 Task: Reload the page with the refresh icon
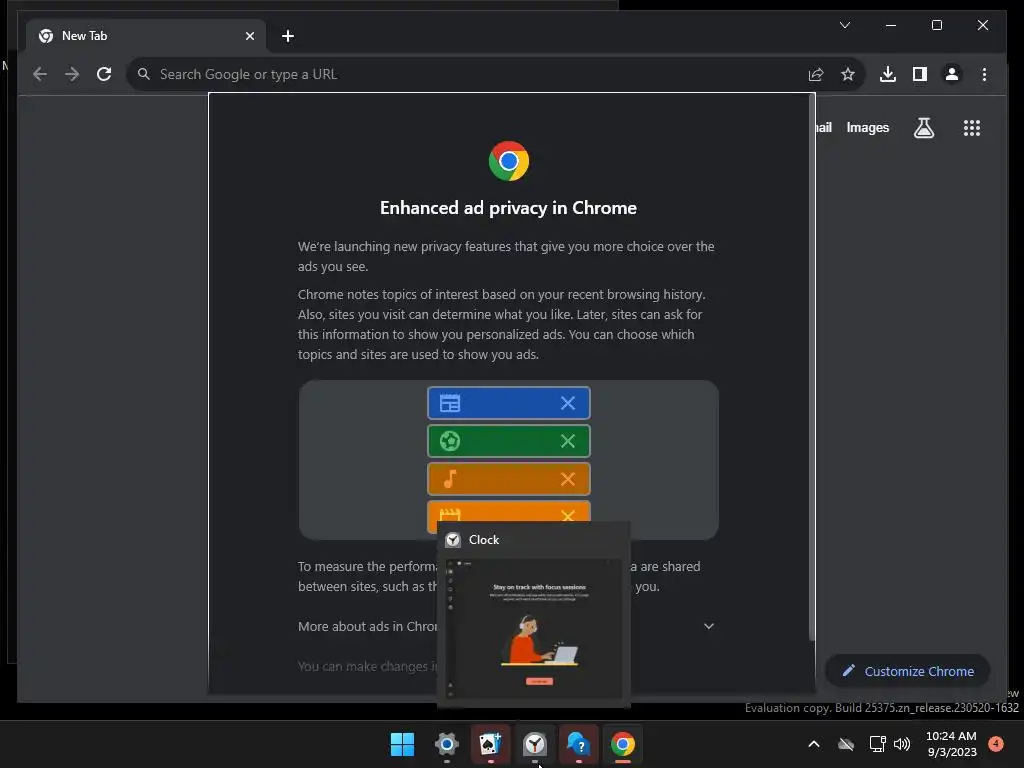[104, 74]
